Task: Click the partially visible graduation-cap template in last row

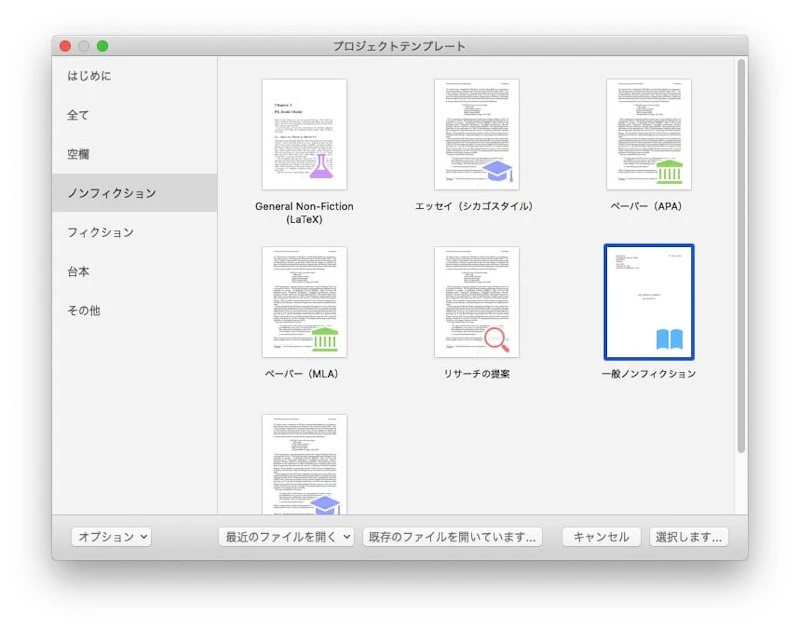Action: point(304,464)
